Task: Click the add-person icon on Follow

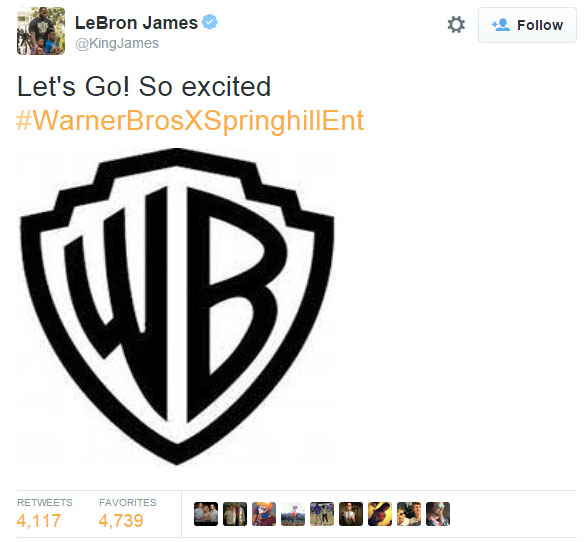Action: [x=501, y=25]
